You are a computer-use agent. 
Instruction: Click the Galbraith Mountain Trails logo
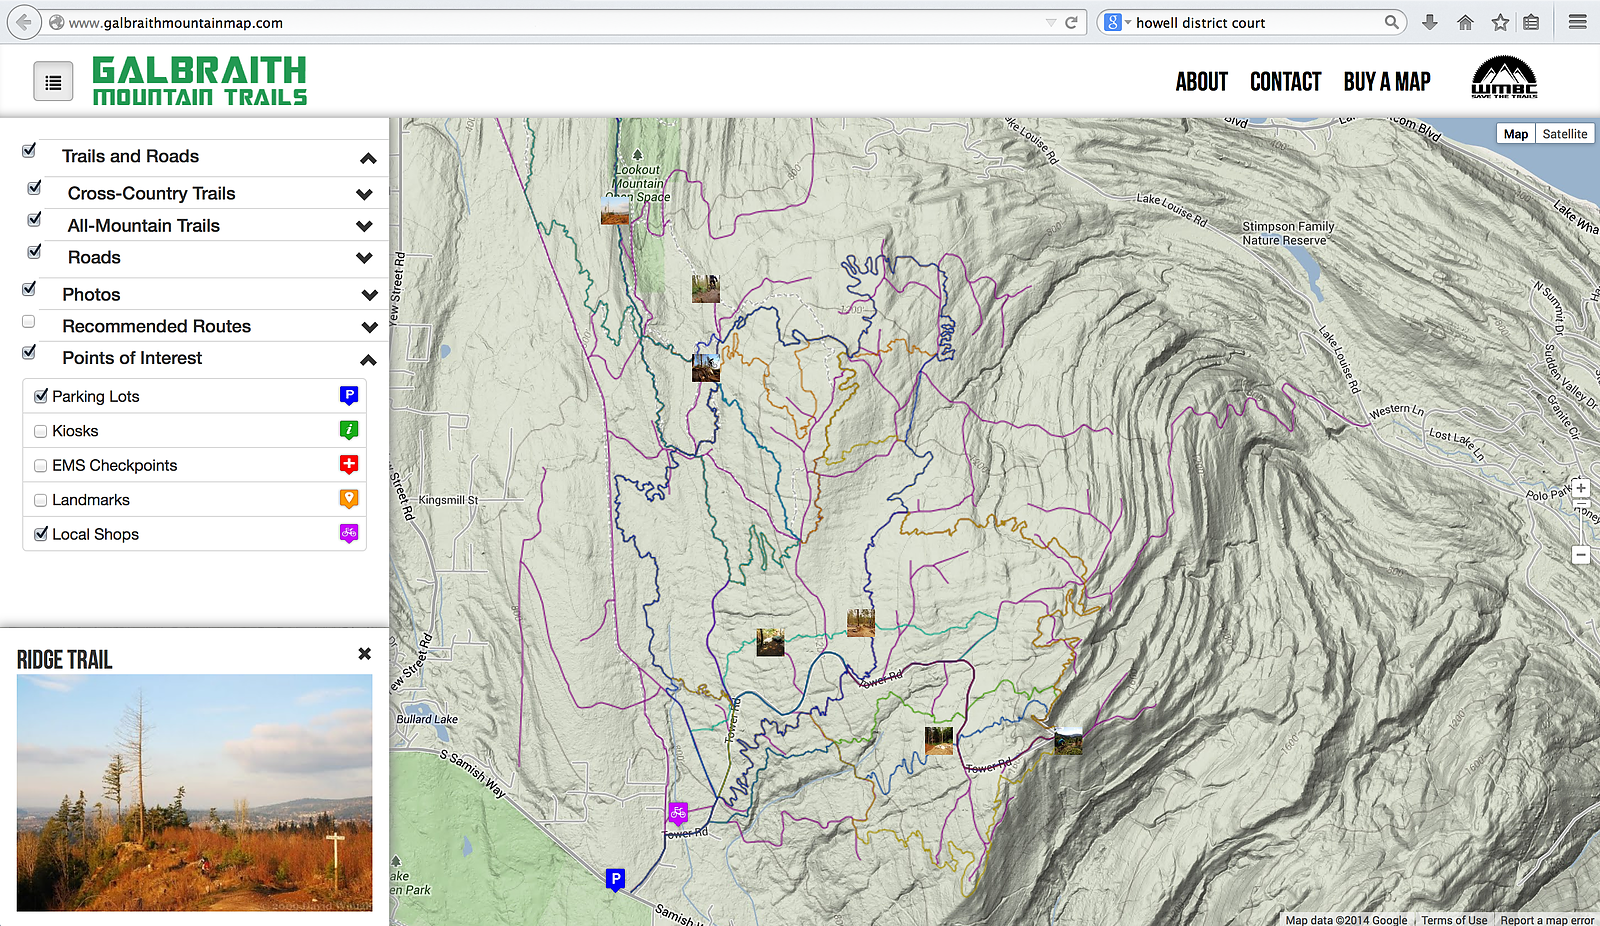coord(200,81)
